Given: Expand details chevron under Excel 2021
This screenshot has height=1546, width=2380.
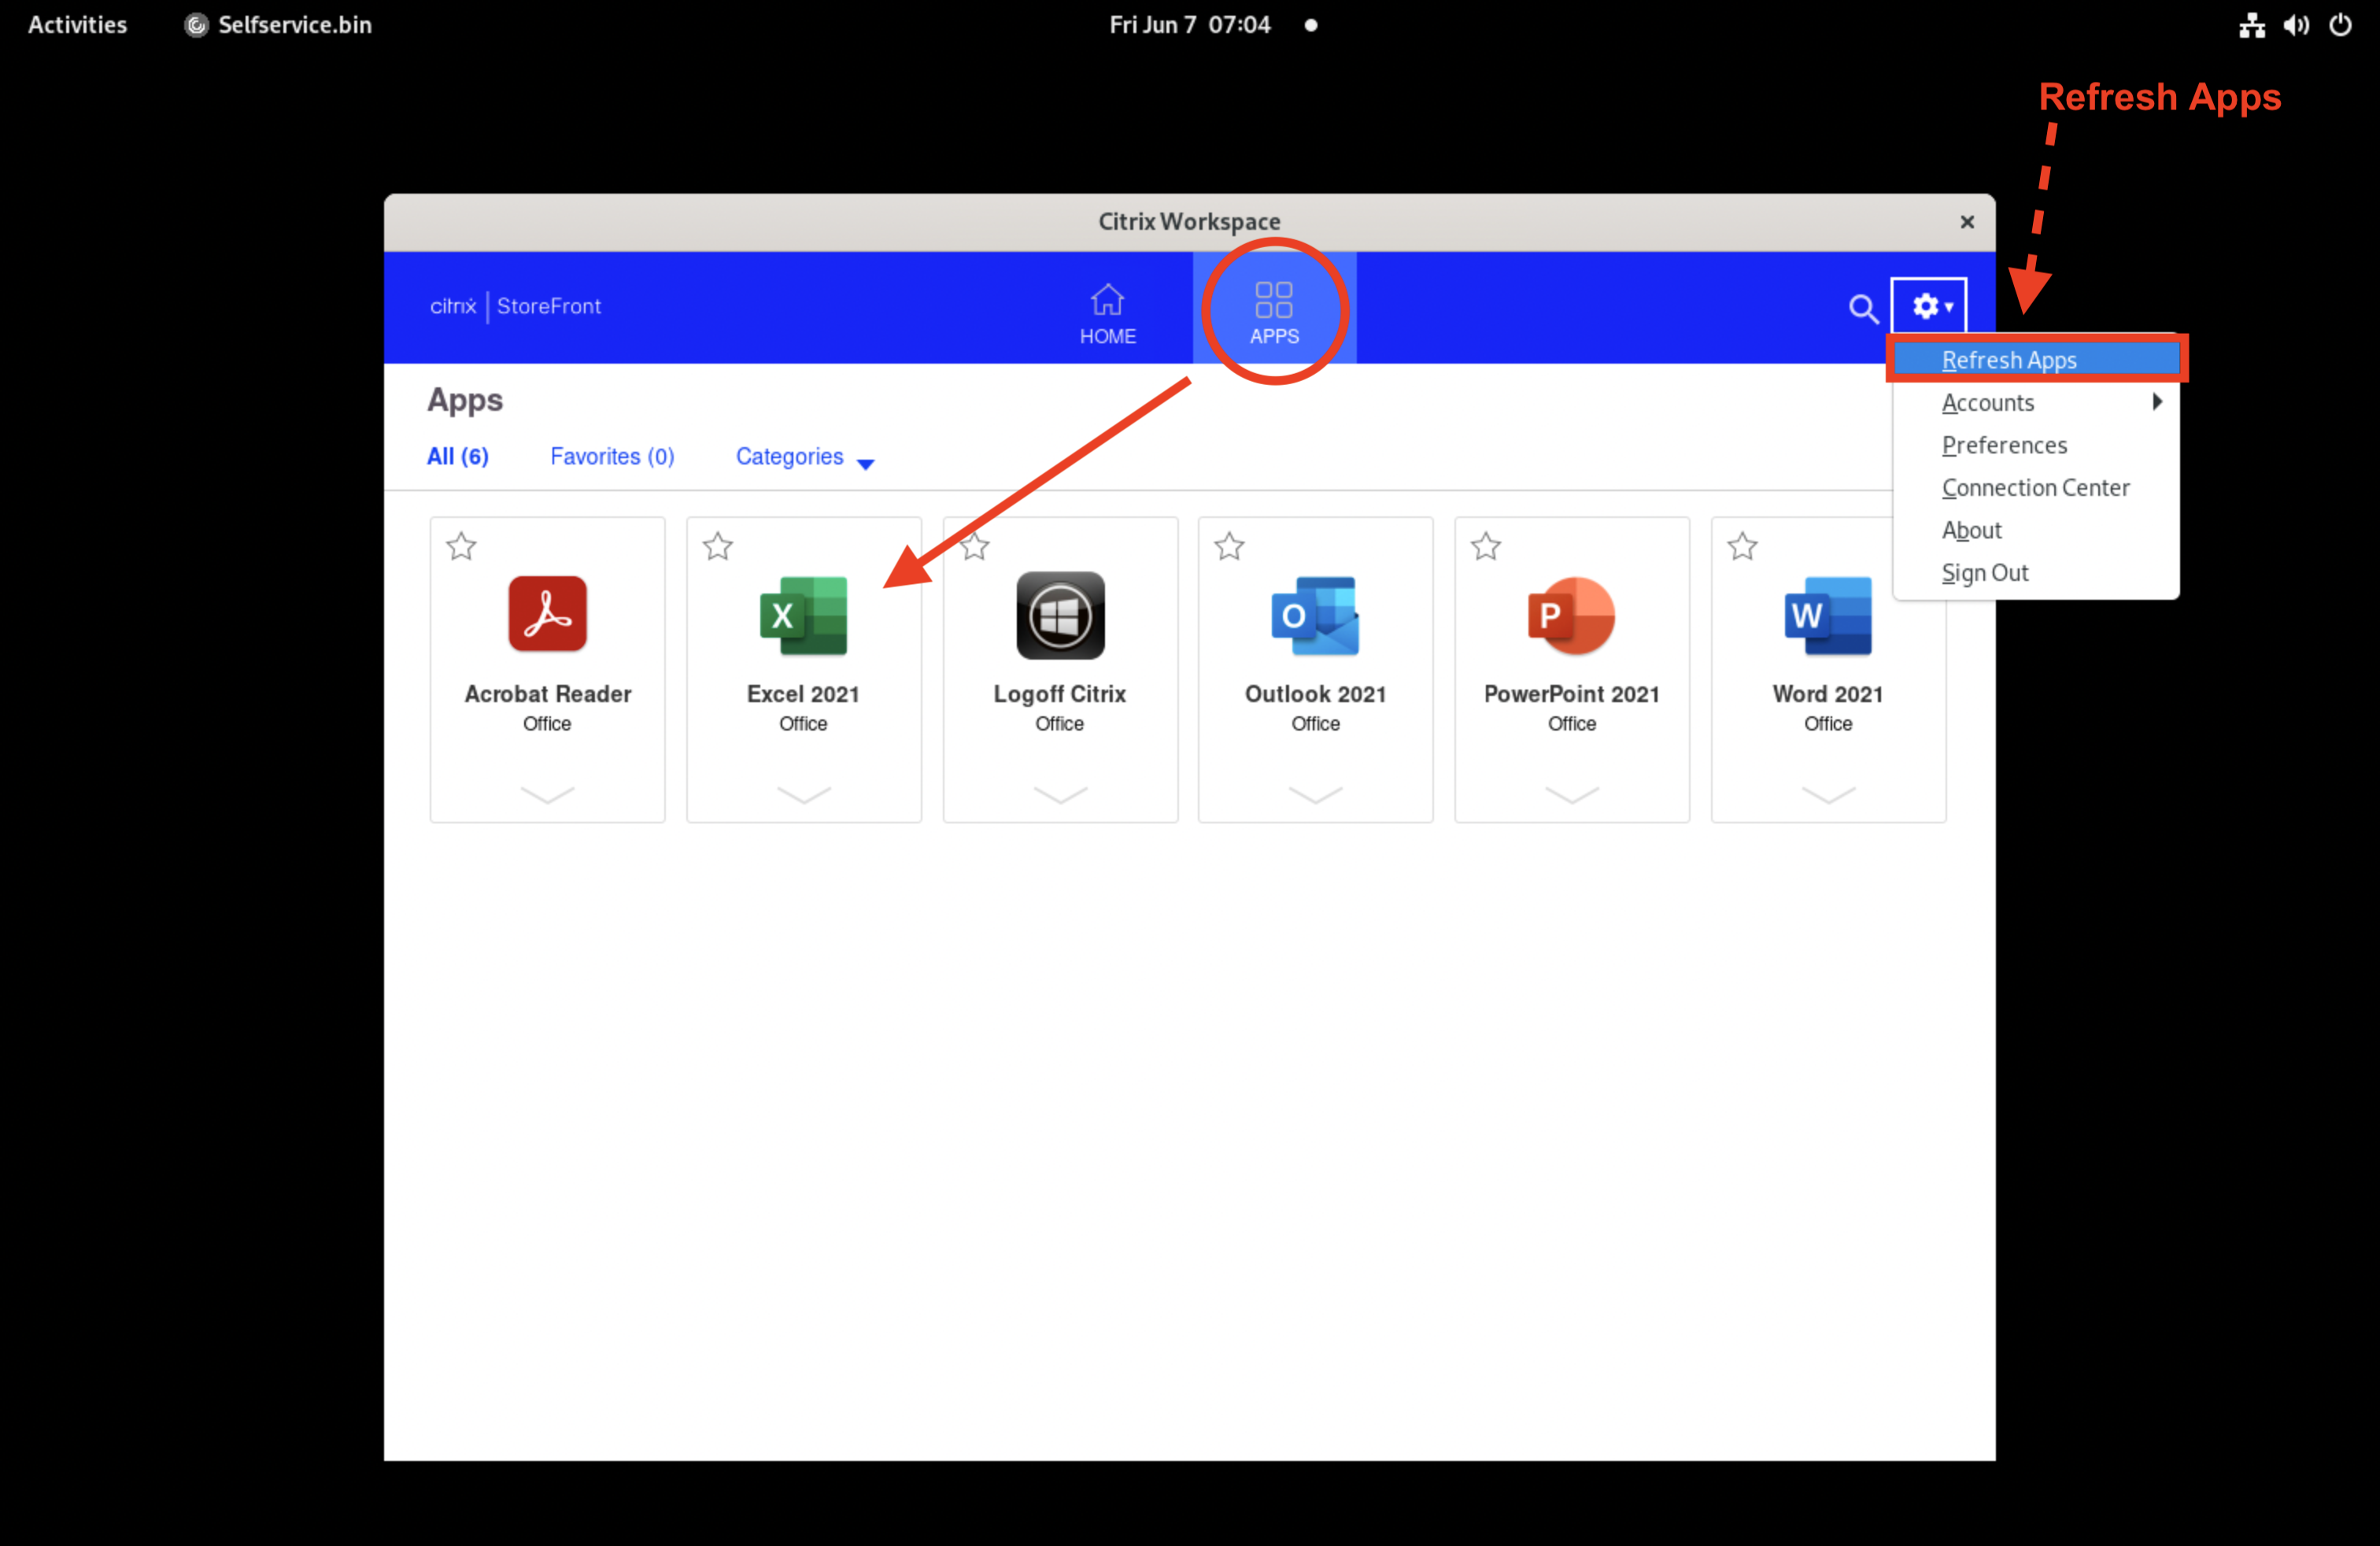Looking at the screenshot, I should click(x=803, y=794).
